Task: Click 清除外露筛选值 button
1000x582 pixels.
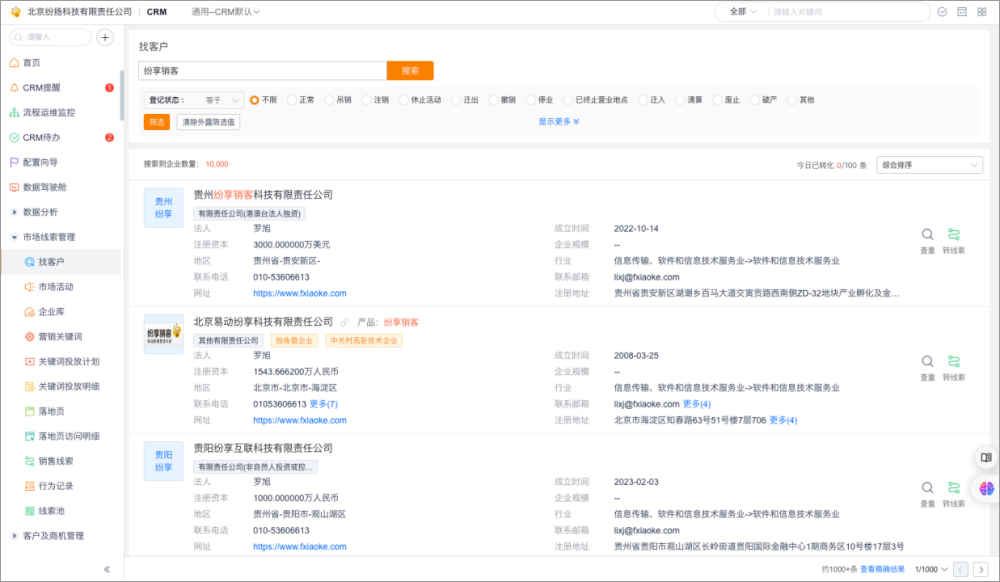Action: pos(208,122)
